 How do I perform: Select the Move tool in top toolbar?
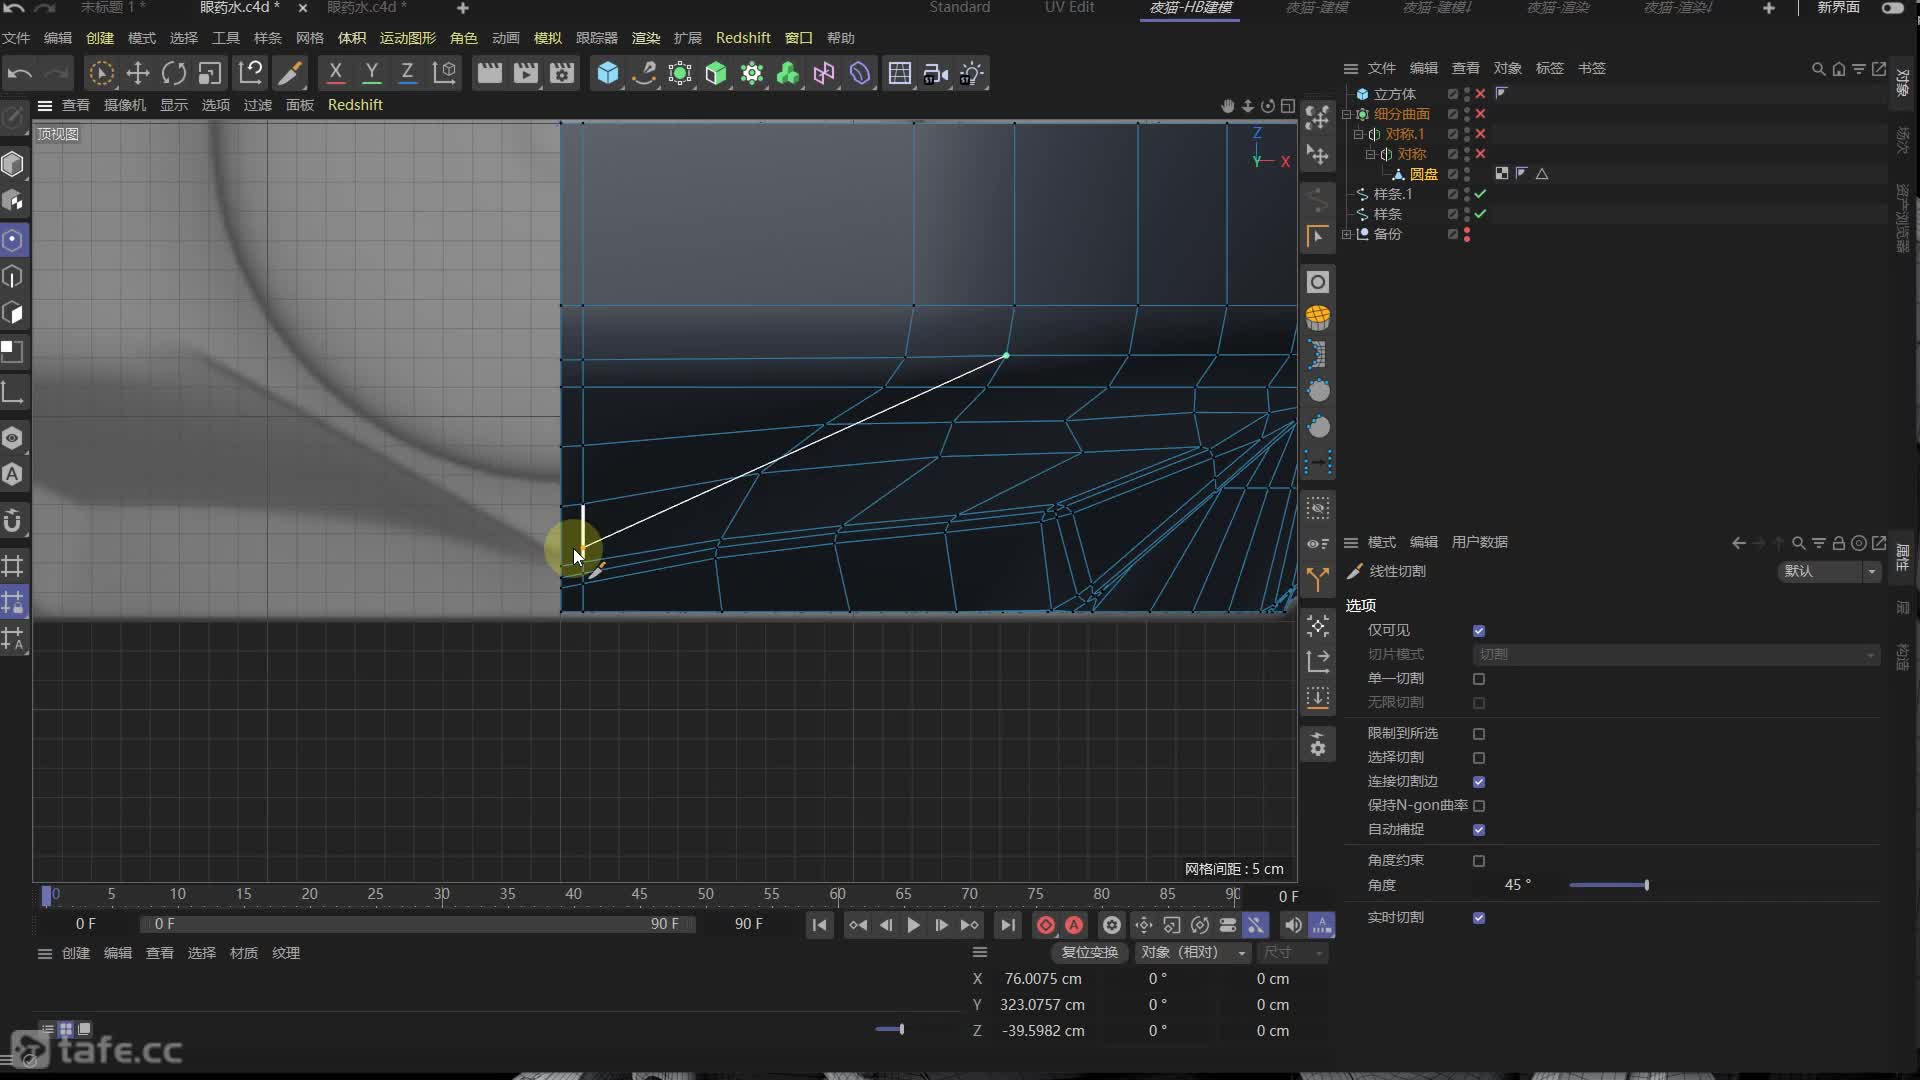137,73
